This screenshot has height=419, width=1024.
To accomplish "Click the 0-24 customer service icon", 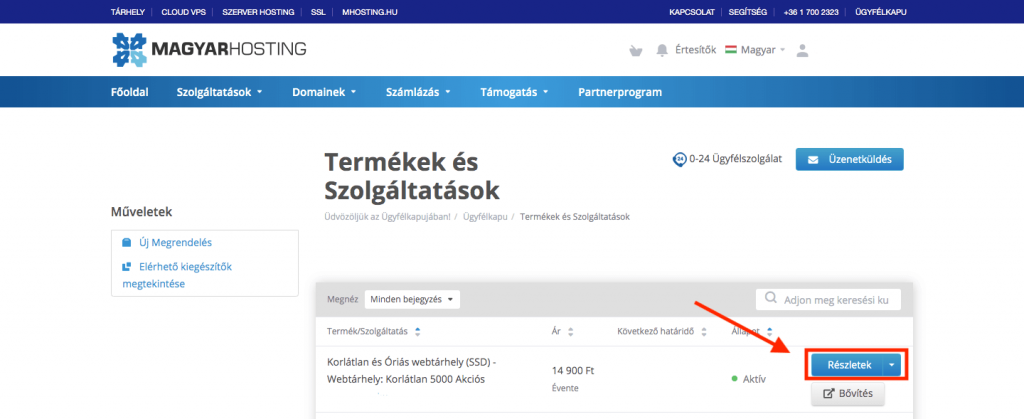I will point(679,159).
